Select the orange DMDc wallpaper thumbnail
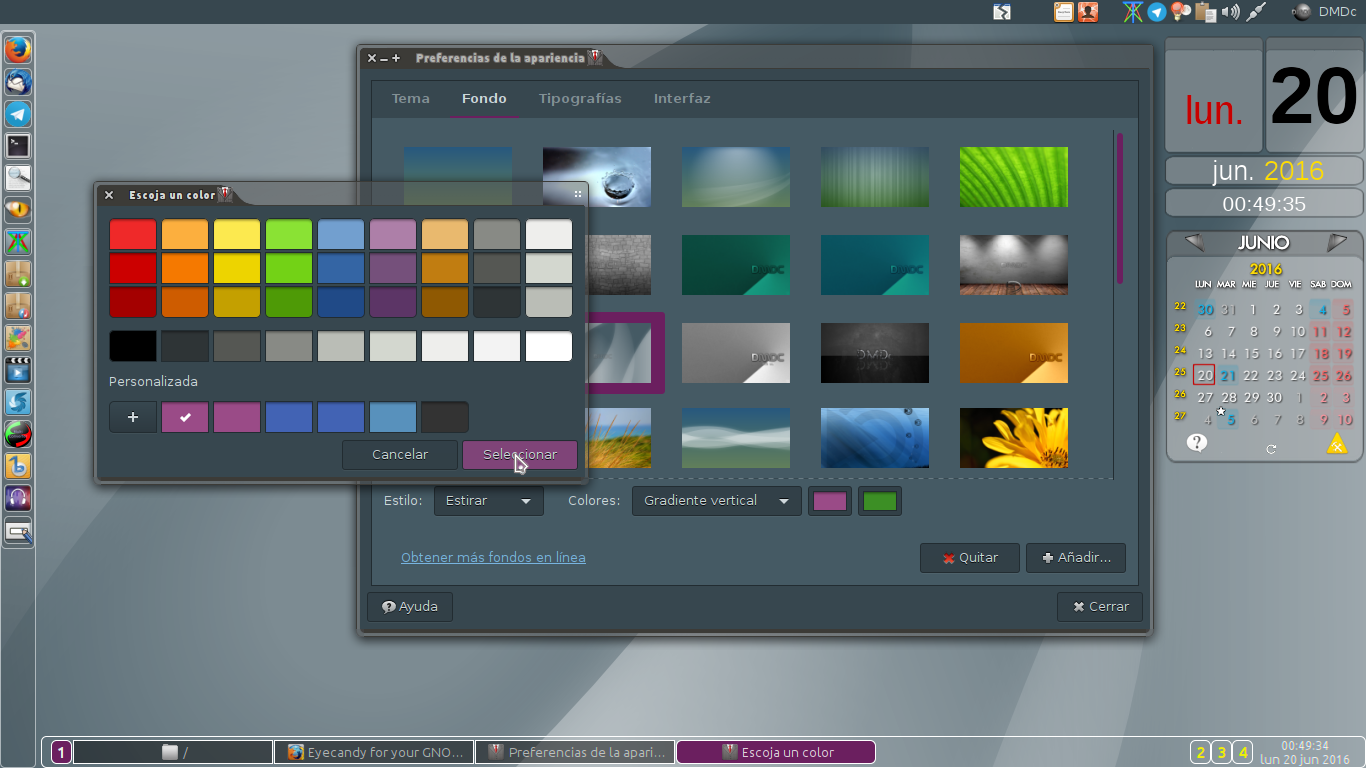This screenshot has width=1366, height=768. tap(1014, 353)
